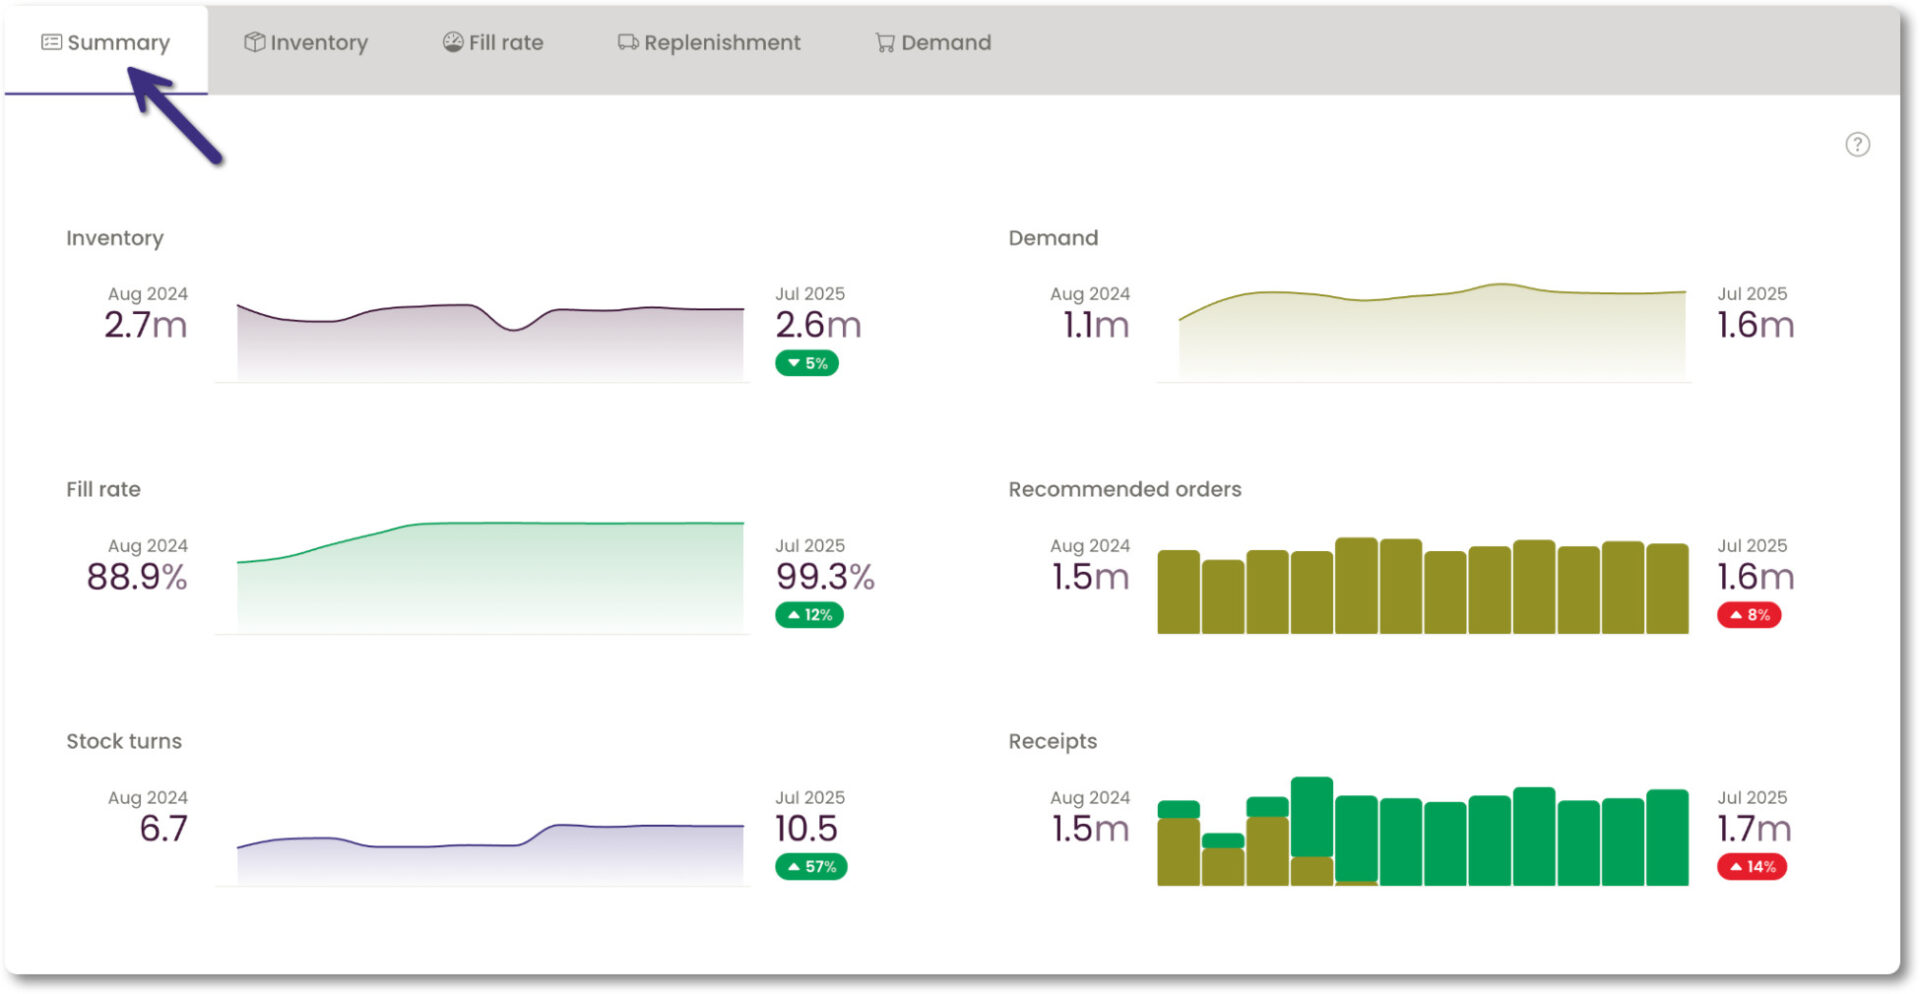Click the Fill rate section heading
This screenshot has width=1920, height=994.
[104, 489]
